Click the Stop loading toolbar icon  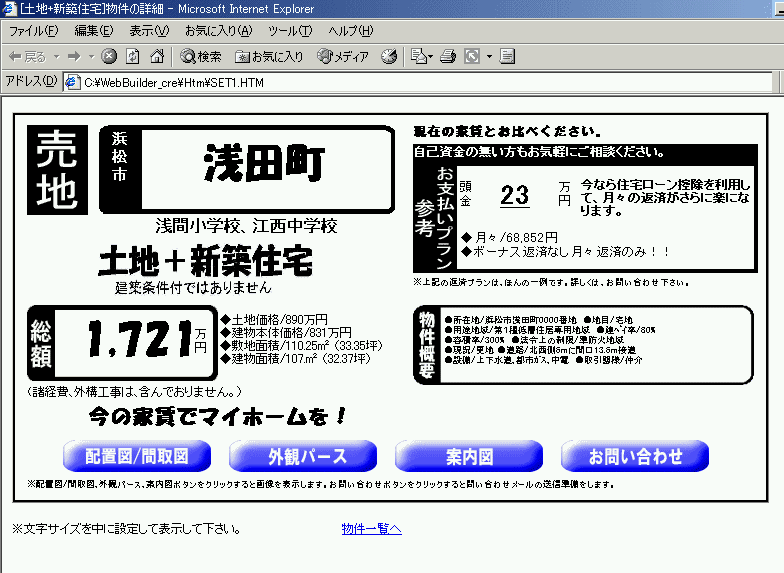(109, 56)
